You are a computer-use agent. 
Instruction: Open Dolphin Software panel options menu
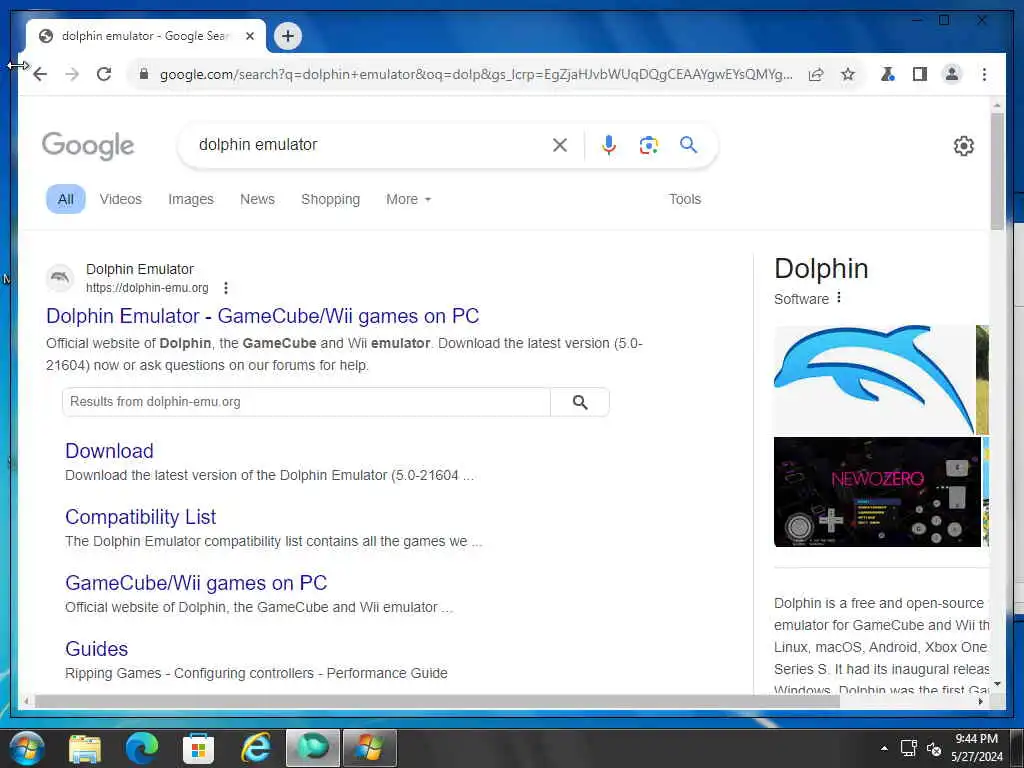click(839, 298)
